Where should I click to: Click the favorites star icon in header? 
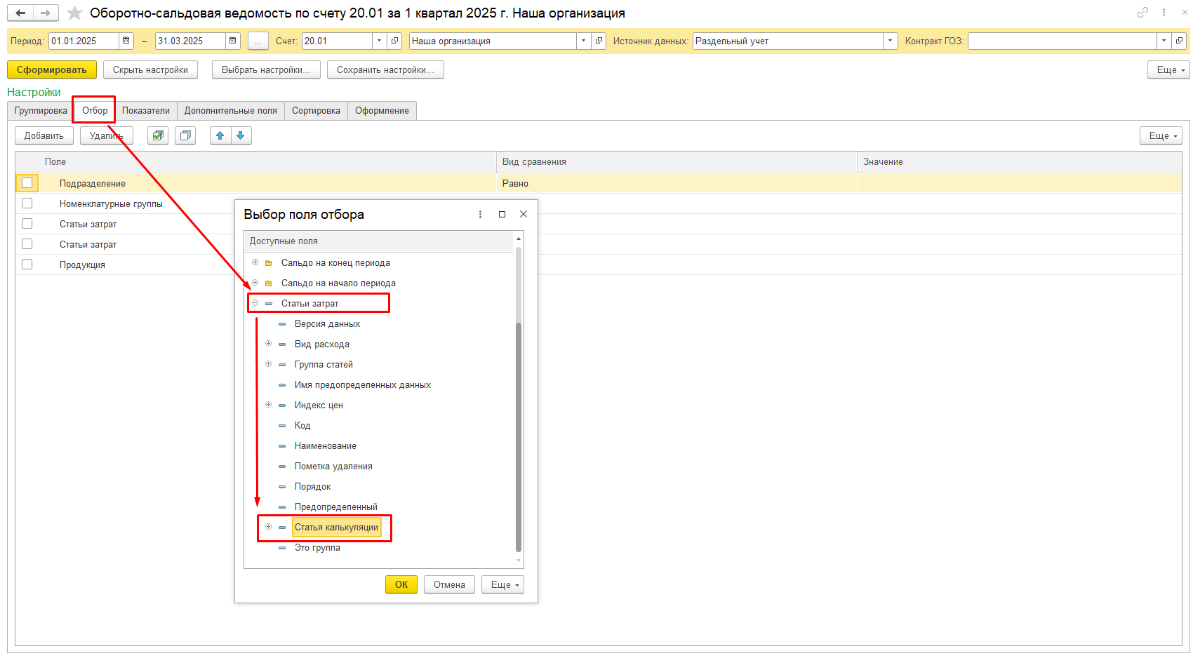pos(74,13)
